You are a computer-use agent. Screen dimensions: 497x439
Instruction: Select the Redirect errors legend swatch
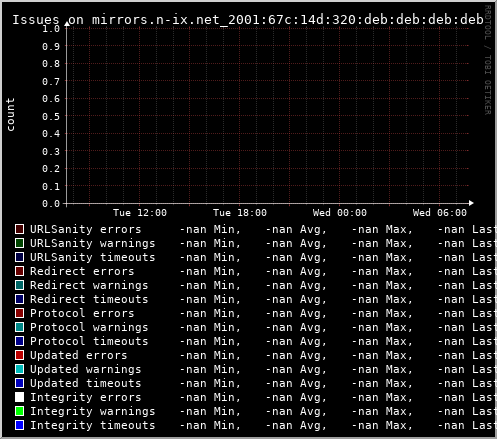coord(19,271)
